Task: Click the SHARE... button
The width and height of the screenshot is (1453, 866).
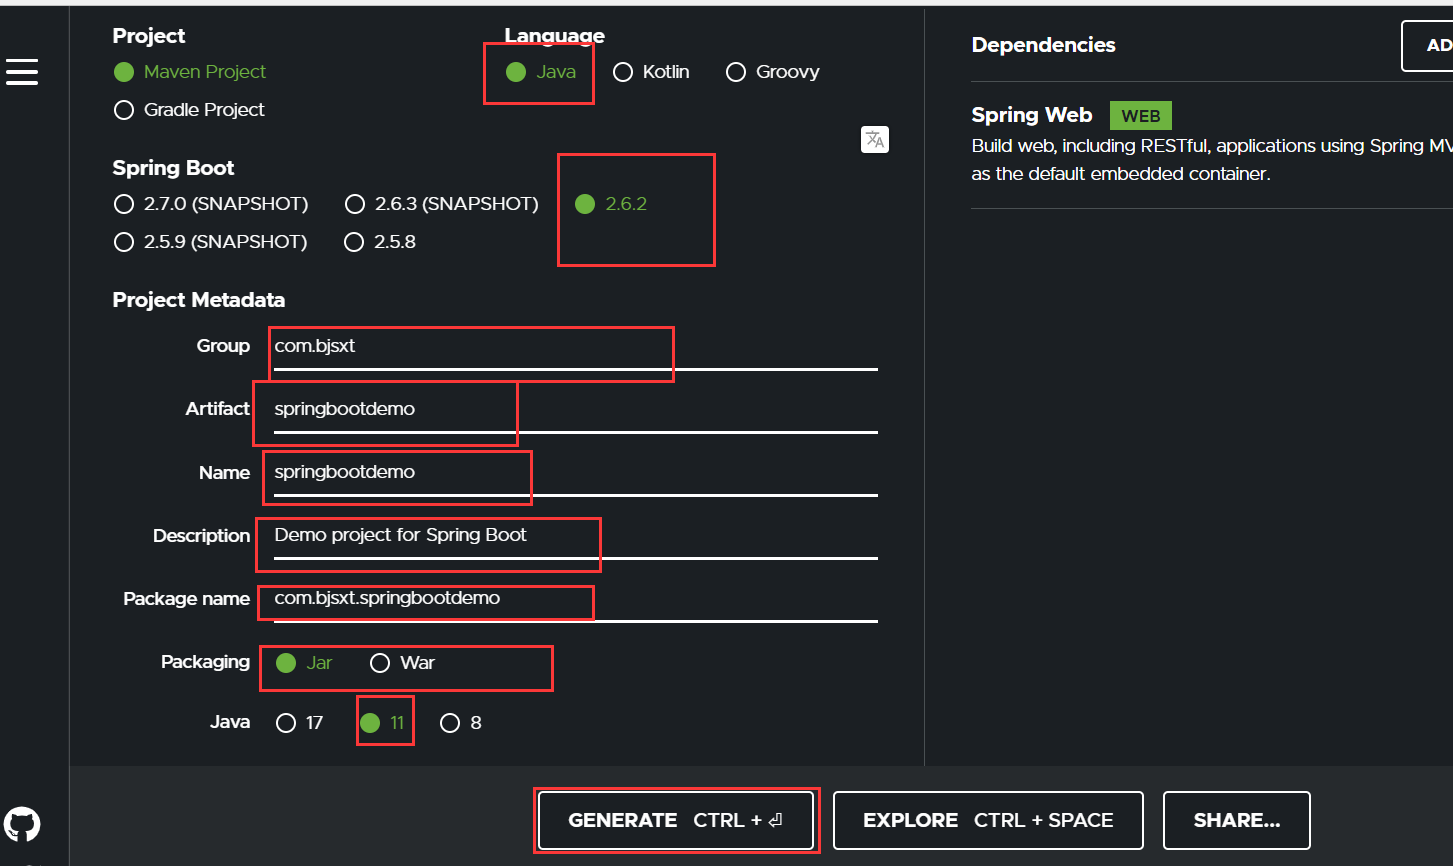Action: click(1236, 820)
